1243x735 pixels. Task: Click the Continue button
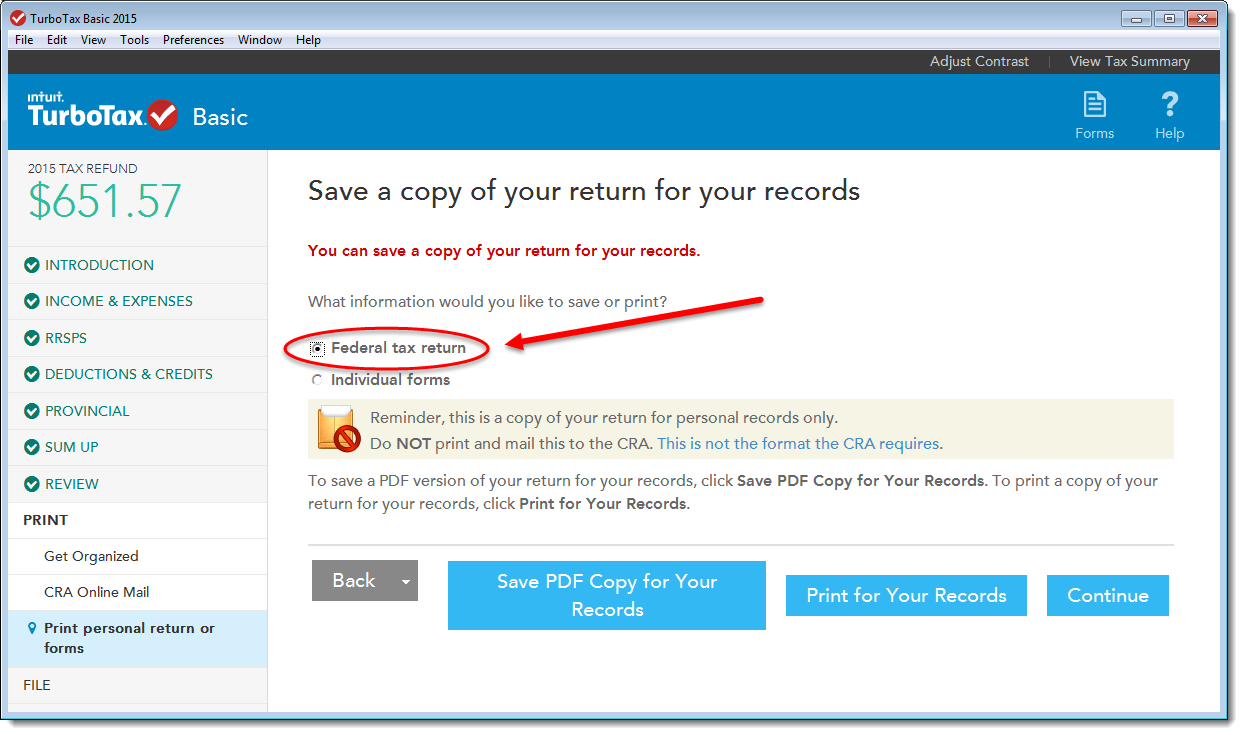coord(1108,595)
